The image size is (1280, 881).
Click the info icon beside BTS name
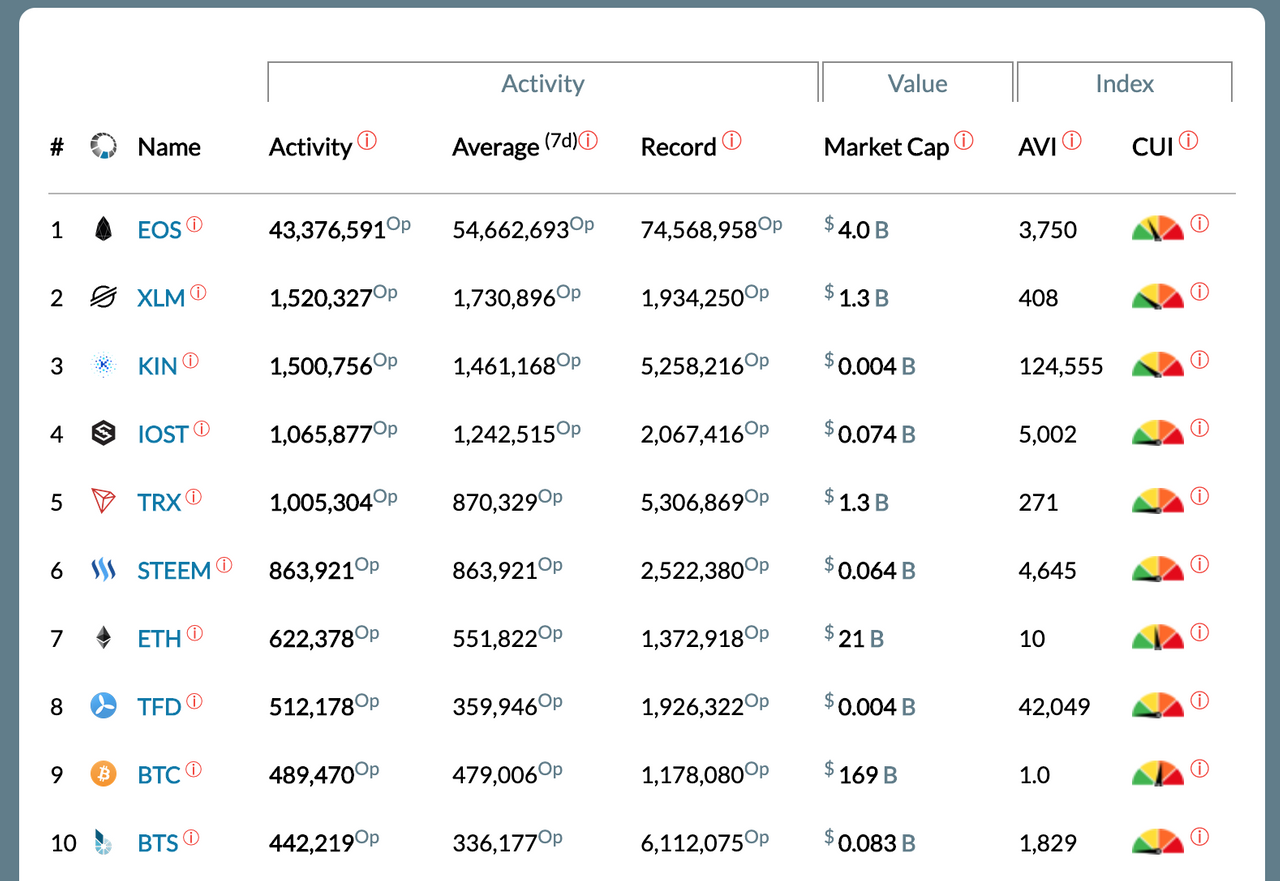click(x=191, y=837)
